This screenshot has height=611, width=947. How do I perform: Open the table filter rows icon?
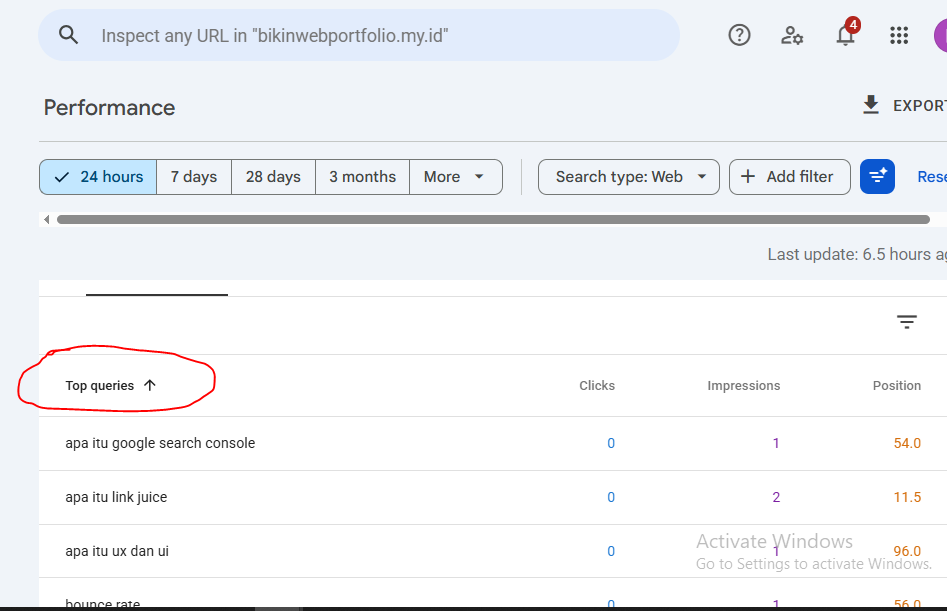click(x=907, y=322)
